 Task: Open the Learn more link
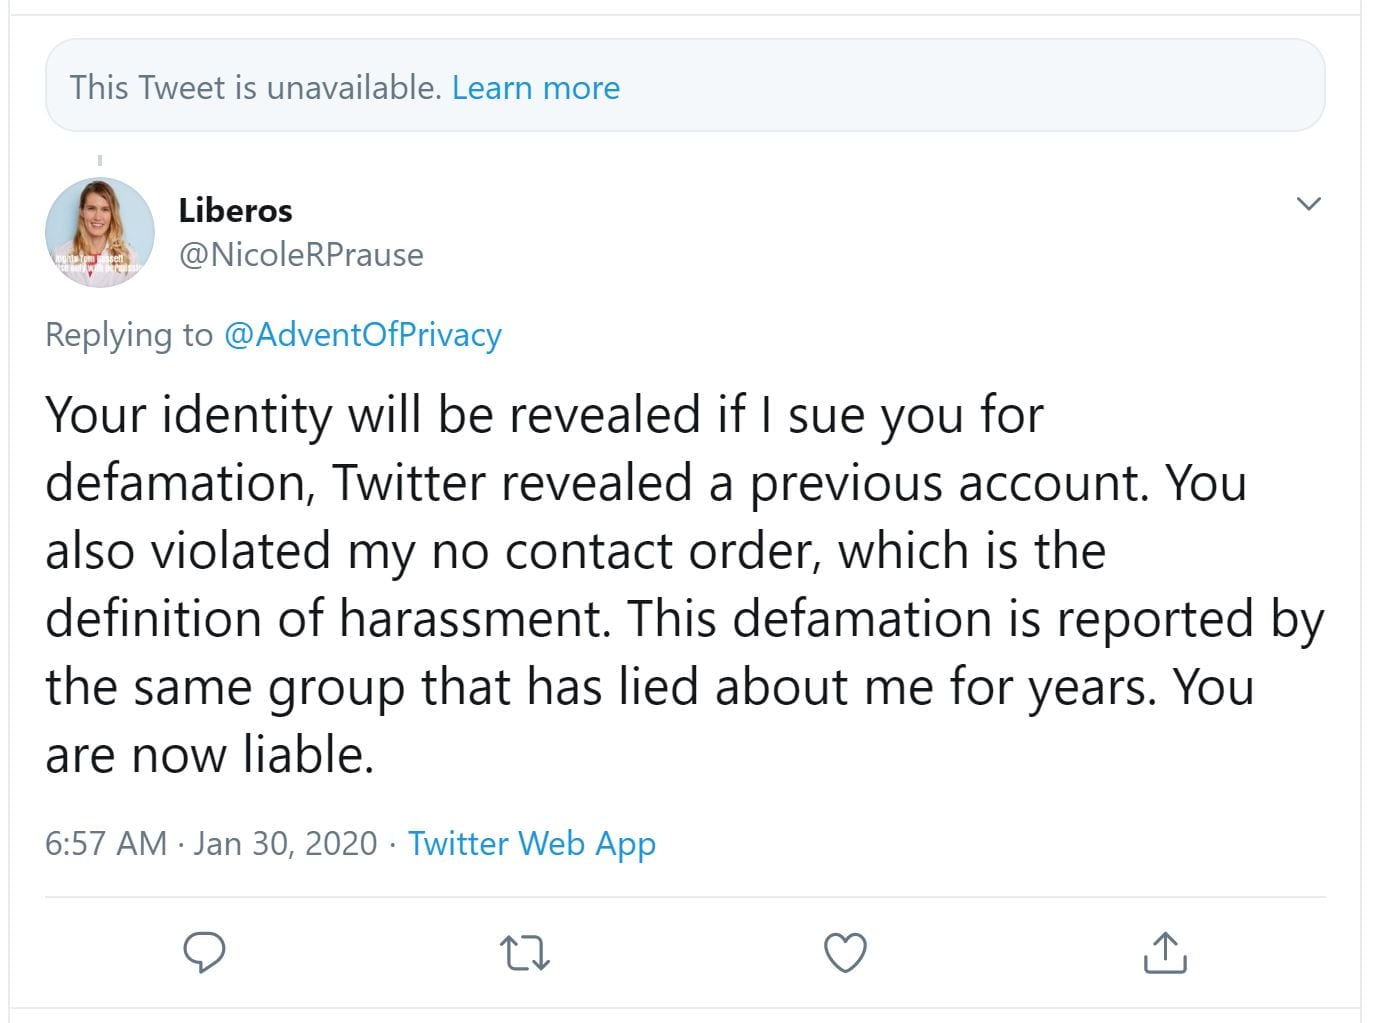click(536, 88)
